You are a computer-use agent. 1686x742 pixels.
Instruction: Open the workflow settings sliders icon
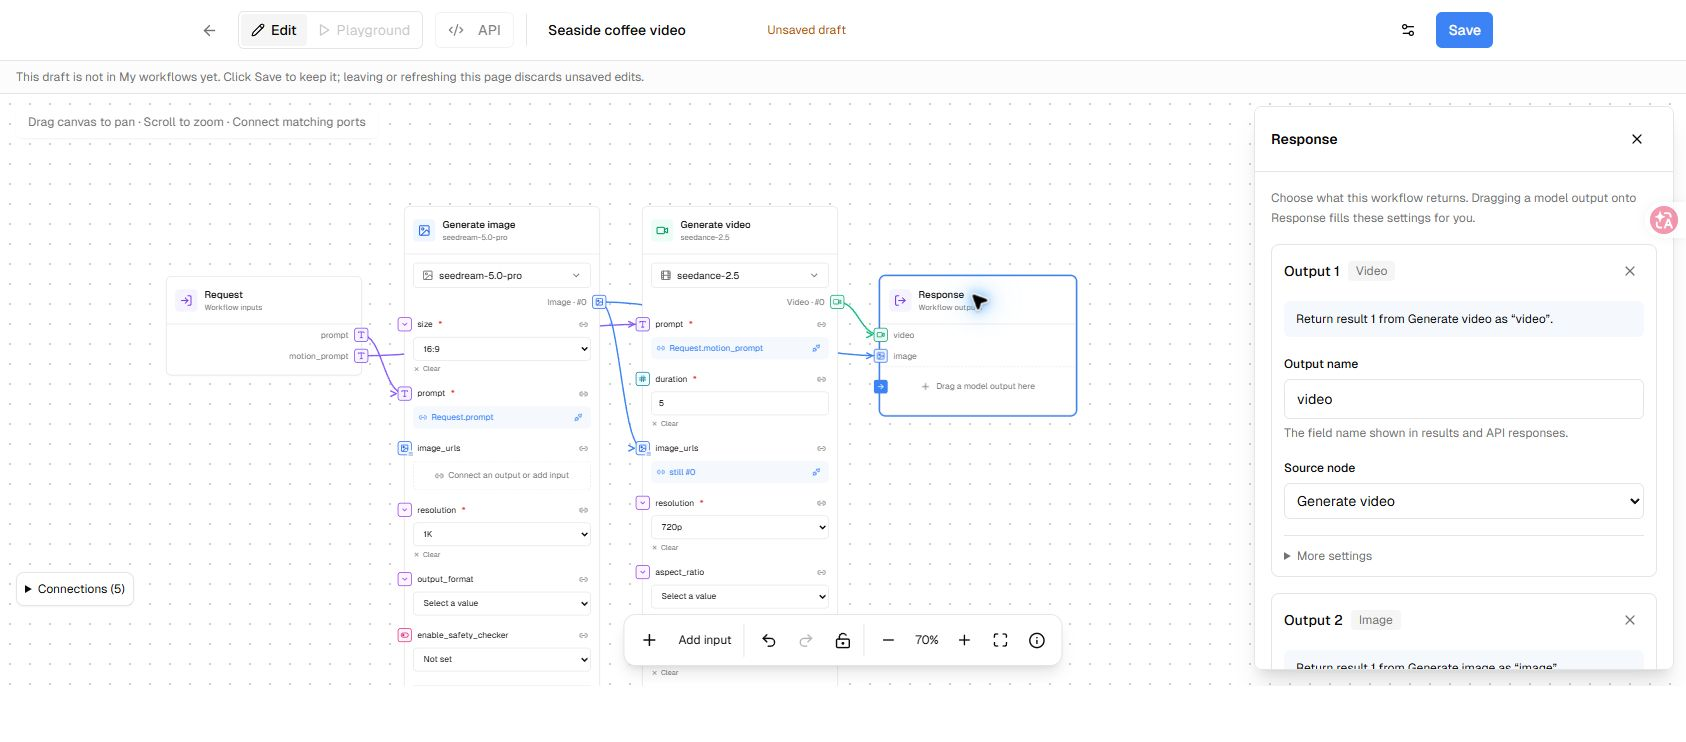[x=1408, y=30]
